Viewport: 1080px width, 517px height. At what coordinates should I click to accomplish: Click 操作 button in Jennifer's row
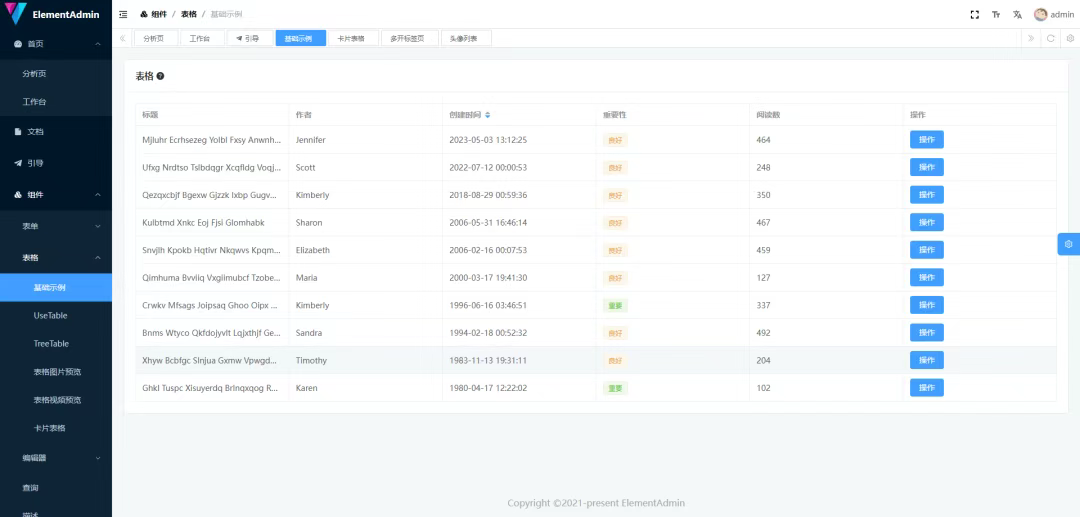[x=926, y=140]
